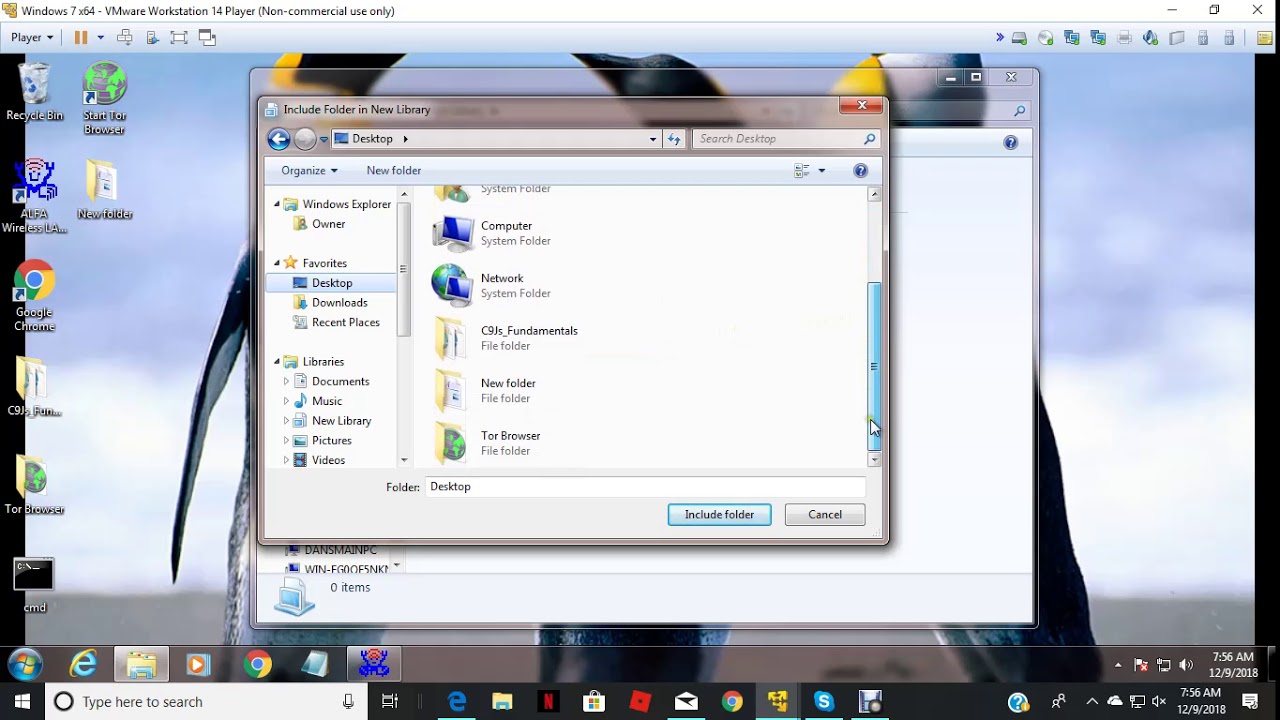This screenshot has width=1280, height=720.
Task: Click the ALFA Wireless LAN desktop icon
Action: coord(34,197)
